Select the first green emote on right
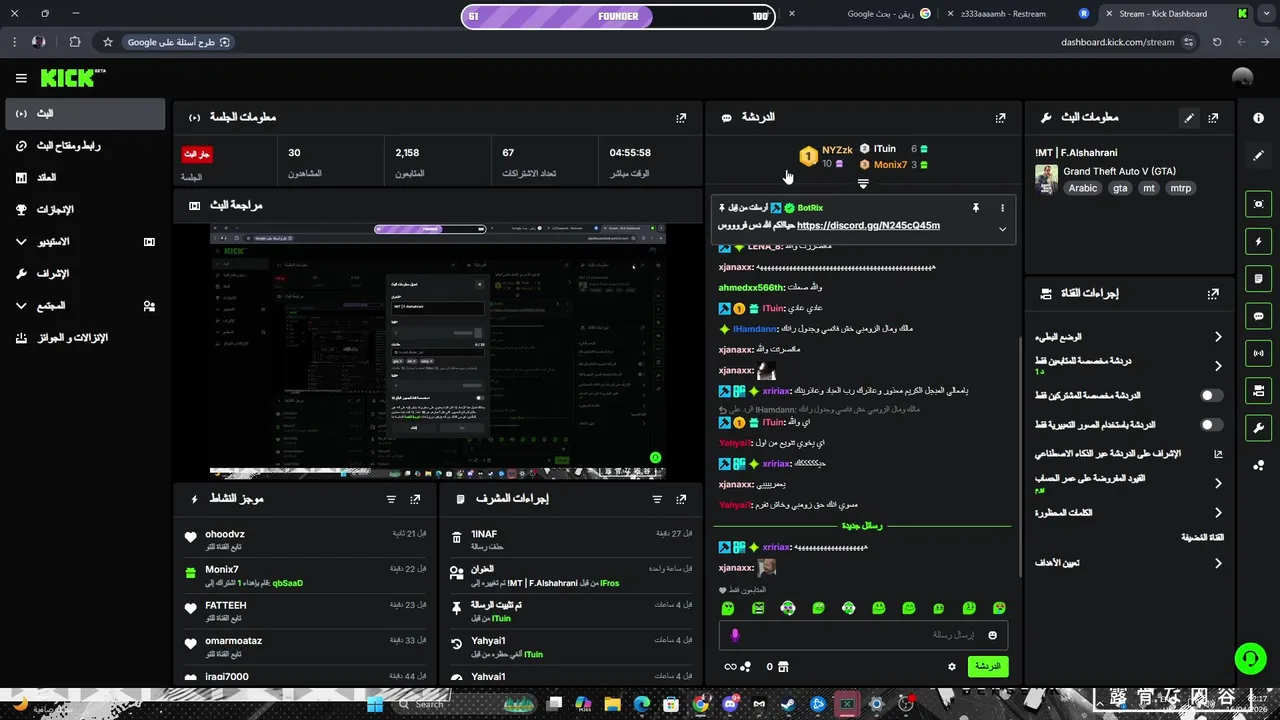1280x720 pixels. coord(998,608)
